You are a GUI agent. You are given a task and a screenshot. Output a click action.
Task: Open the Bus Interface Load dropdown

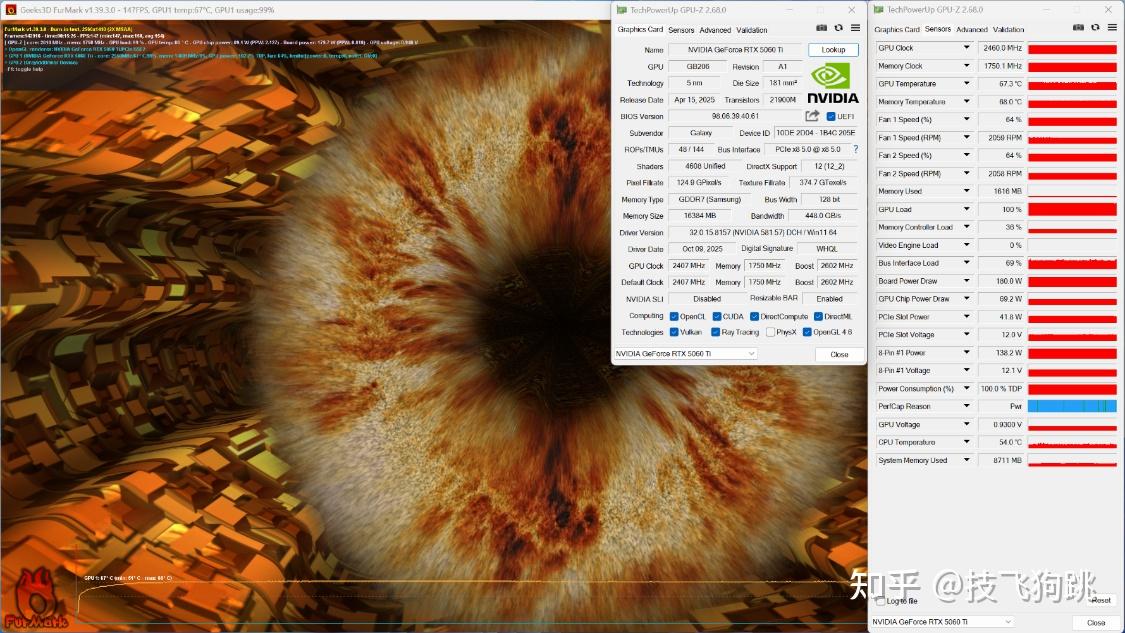point(966,263)
